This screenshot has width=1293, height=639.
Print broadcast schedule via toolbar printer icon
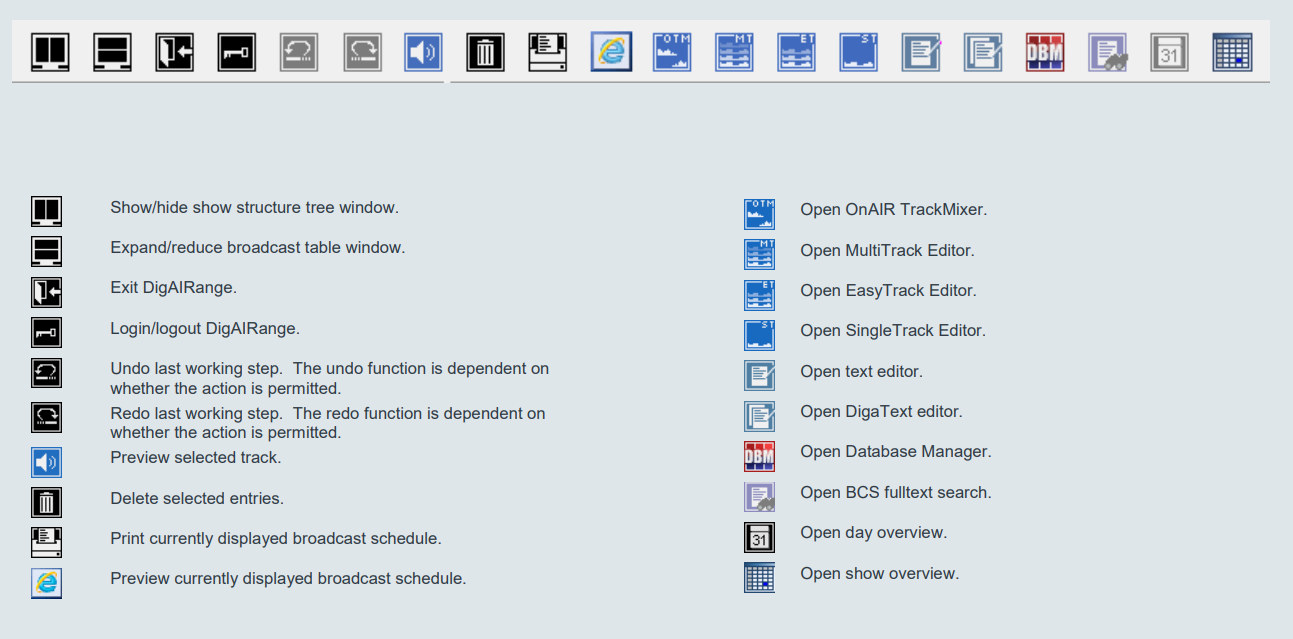tap(548, 52)
